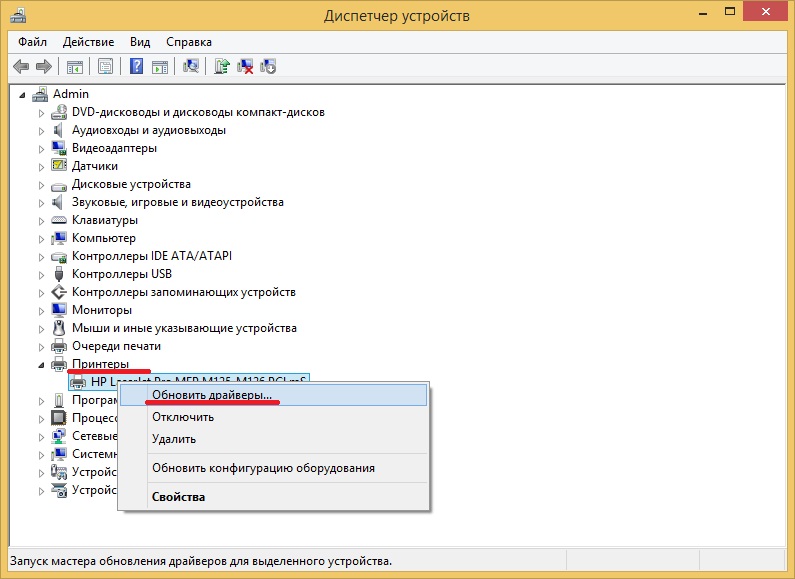The image size is (795, 579).
Task: Click the Disable device down-arrow icon
Action: (268, 66)
